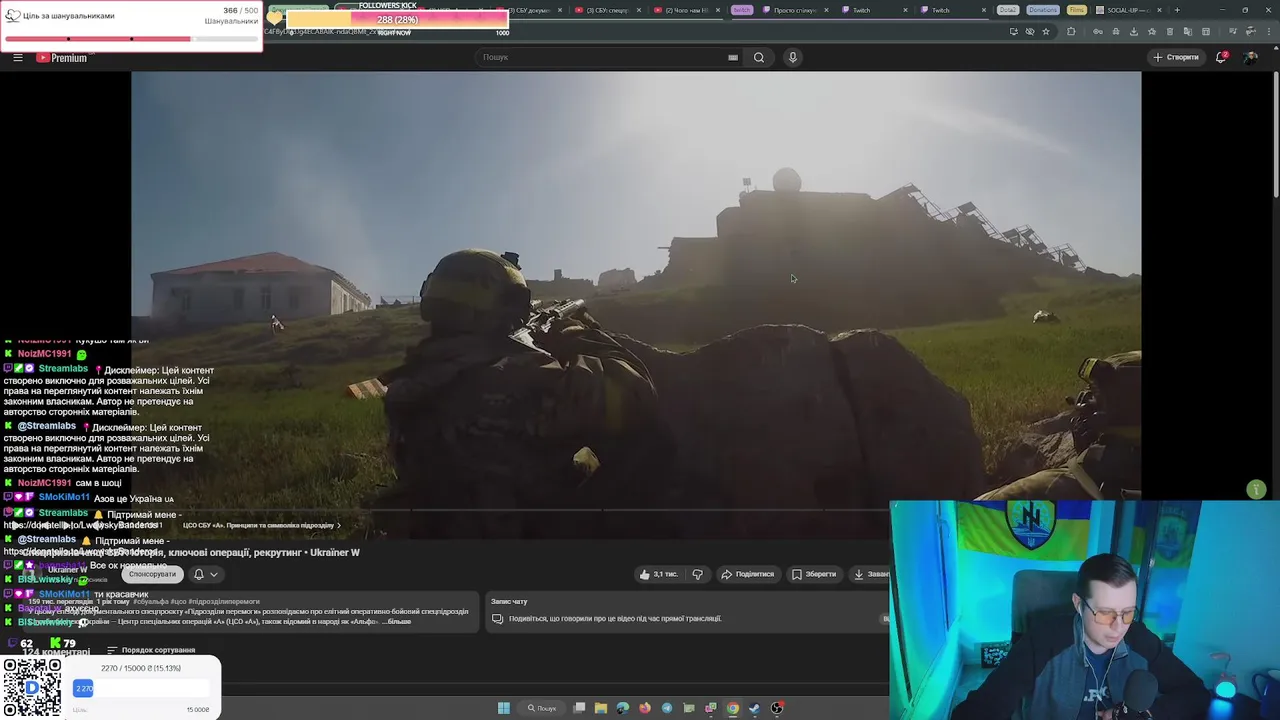Click the Поділитися share button
The height and width of the screenshot is (720, 1280).
[748, 574]
